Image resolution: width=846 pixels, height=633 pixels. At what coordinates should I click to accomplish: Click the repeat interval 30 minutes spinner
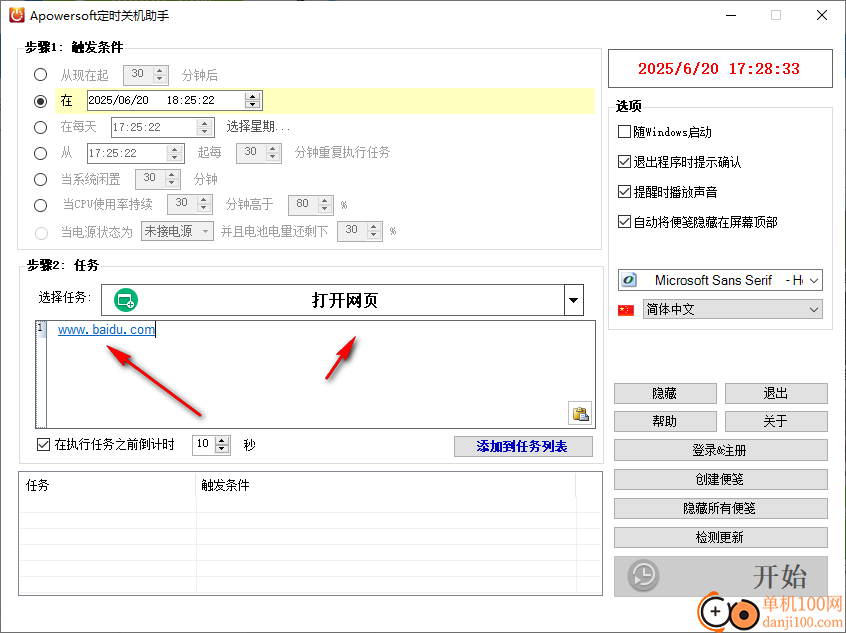[272, 153]
